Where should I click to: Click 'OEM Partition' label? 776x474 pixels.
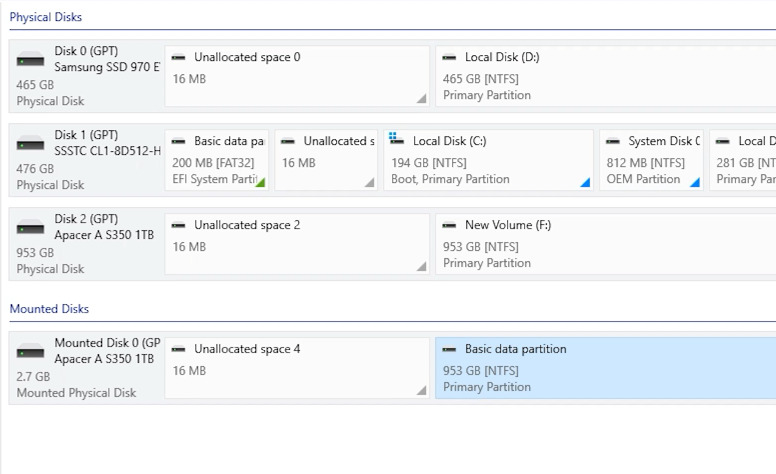[643, 179]
